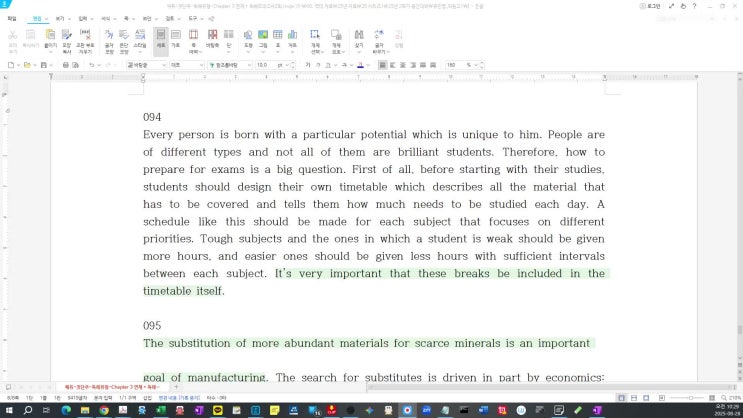Open the 보기 (View) menu
This screenshot has height=418, width=743.
61,18
